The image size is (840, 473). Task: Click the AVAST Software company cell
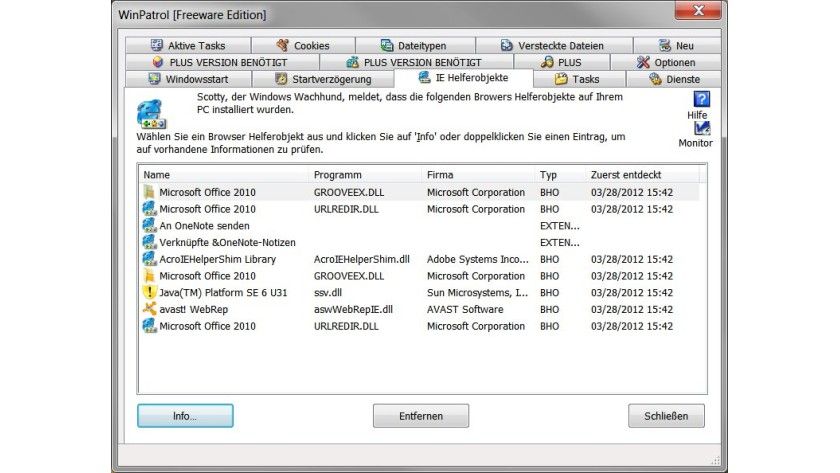pos(465,309)
